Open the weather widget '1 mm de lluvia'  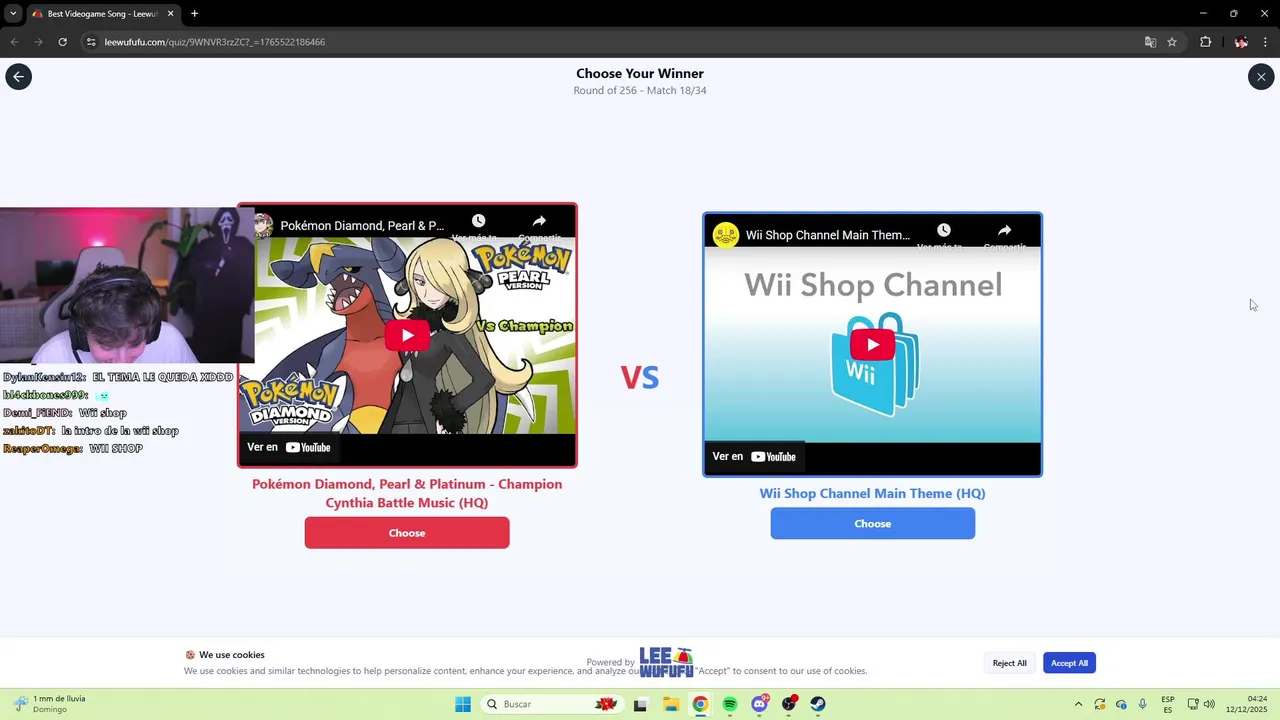(50, 704)
